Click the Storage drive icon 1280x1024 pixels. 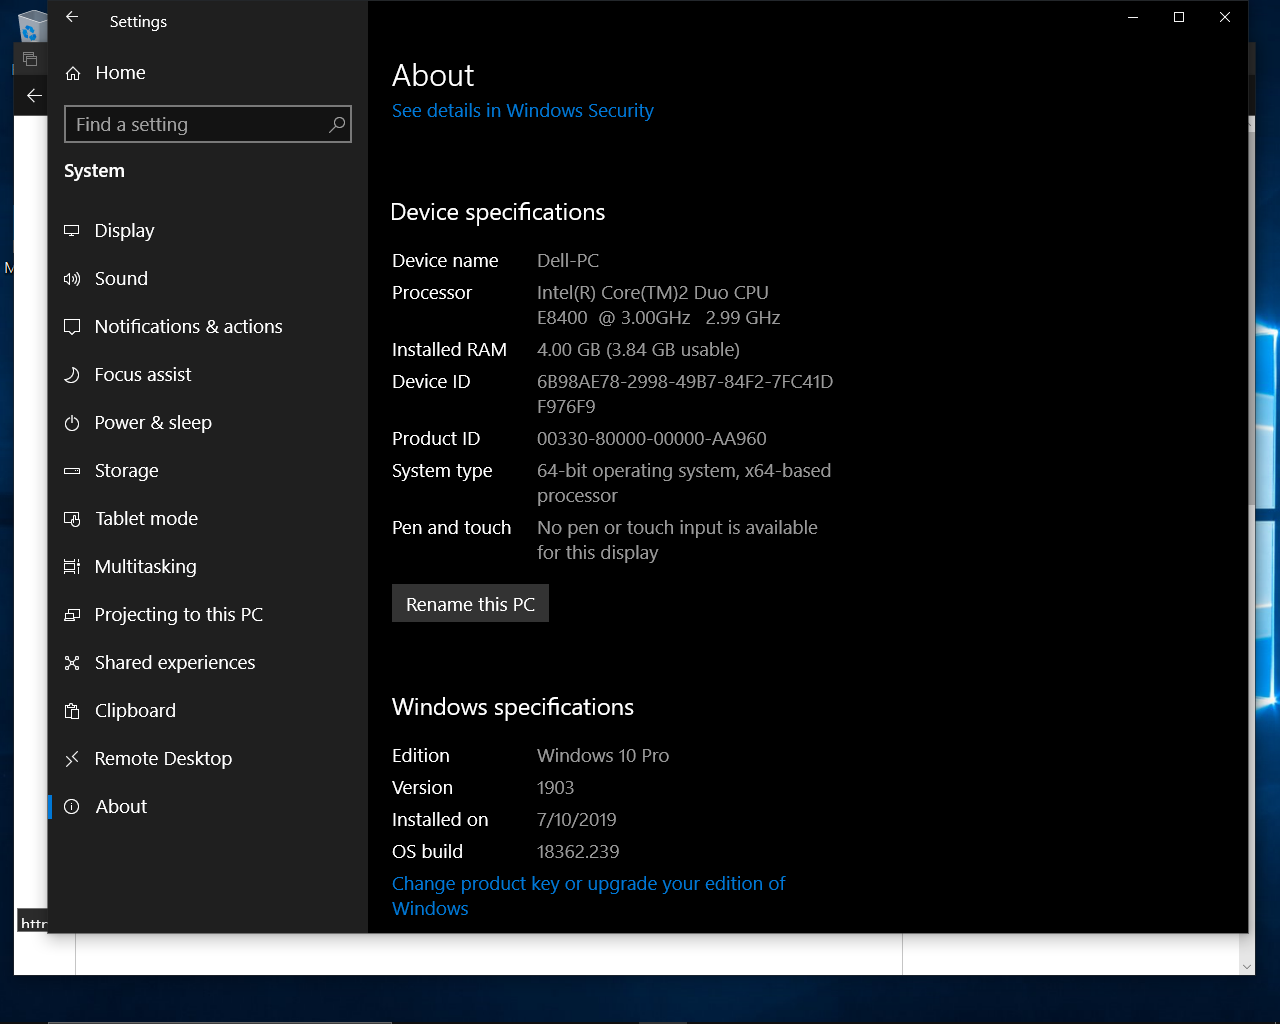coord(72,471)
